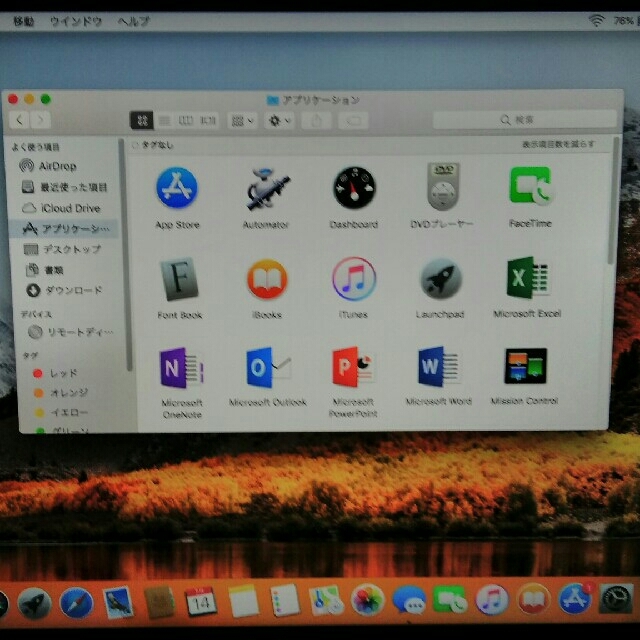
Task: Go forward with the Finder forward arrow
Action: (x=40, y=120)
